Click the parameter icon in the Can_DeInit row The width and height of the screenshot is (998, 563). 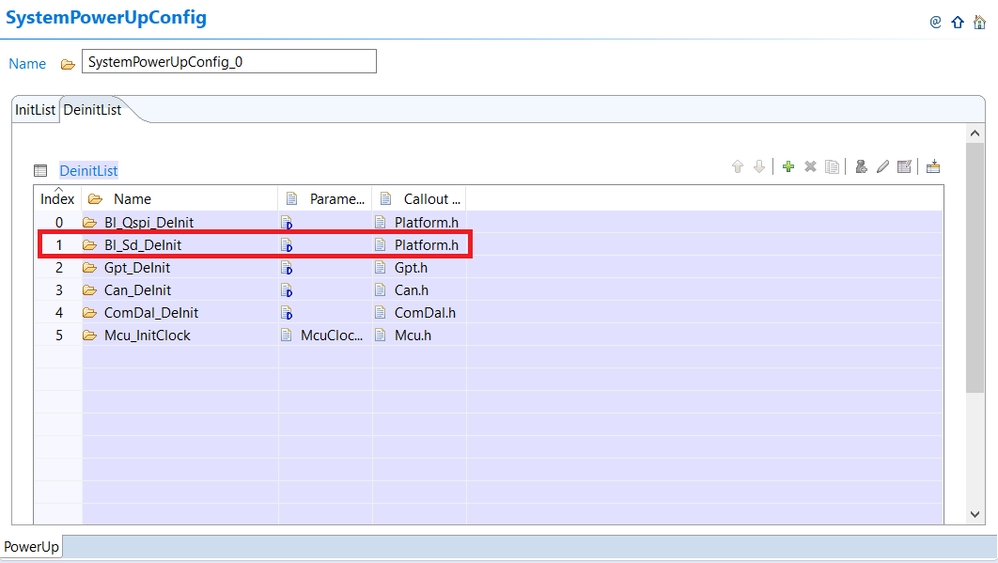pos(287,291)
